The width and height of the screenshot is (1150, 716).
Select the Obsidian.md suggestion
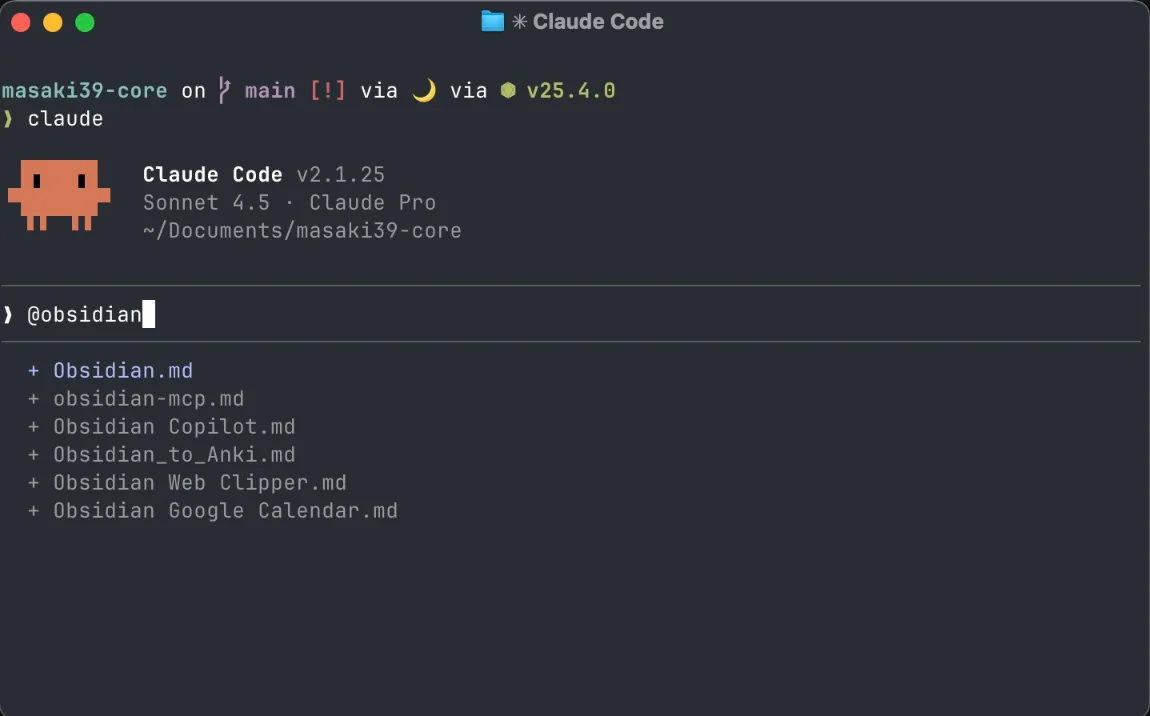123,371
